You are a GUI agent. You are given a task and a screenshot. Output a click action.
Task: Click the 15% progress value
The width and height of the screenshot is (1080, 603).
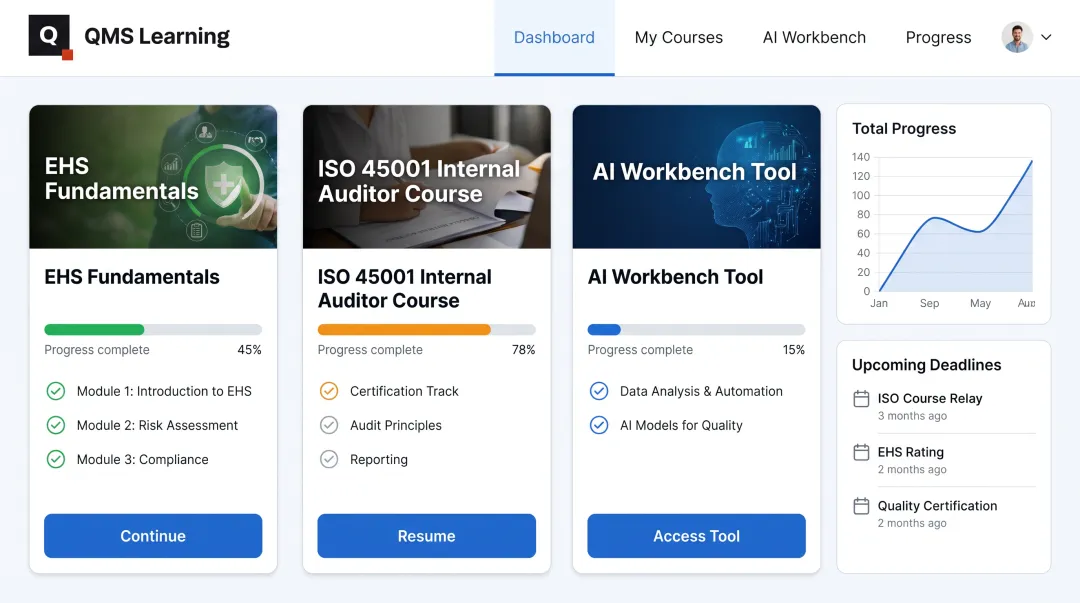(793, 349)
